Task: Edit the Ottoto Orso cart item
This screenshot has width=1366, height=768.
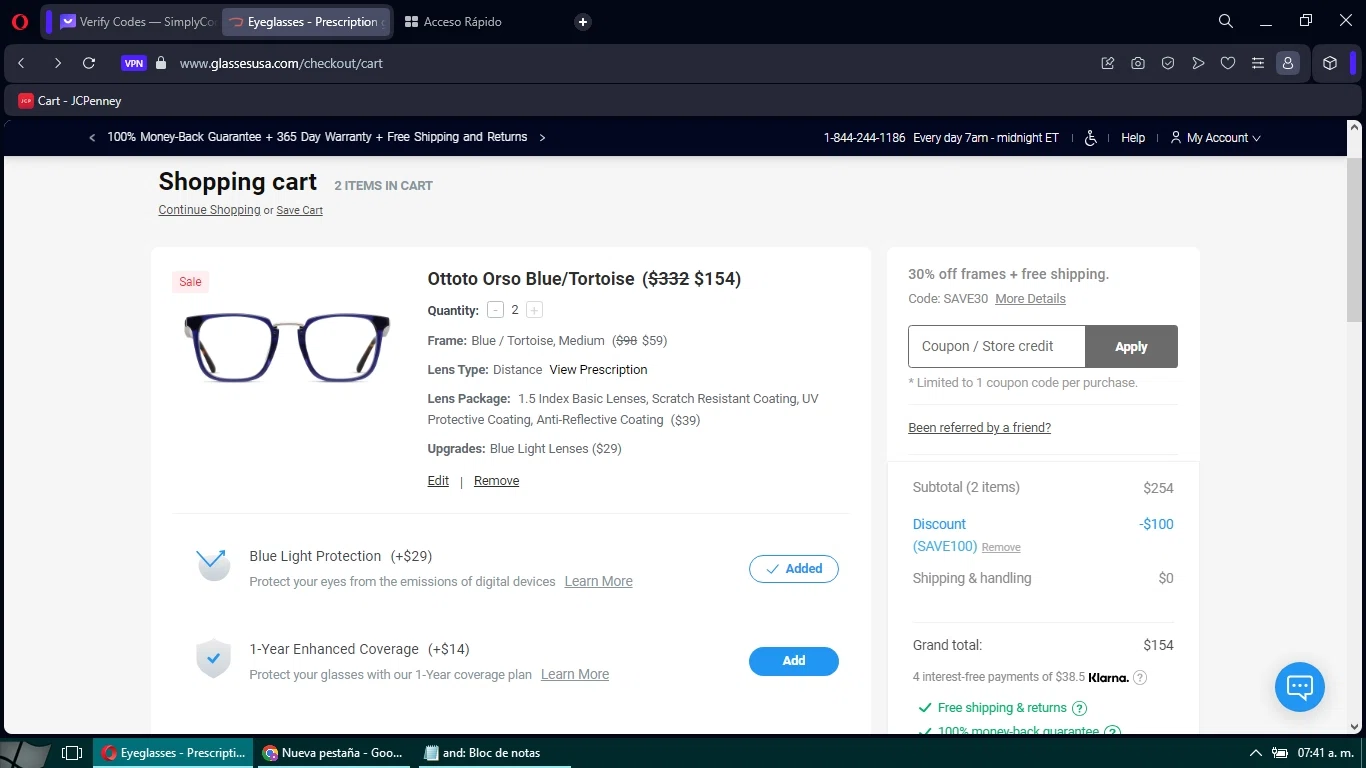Action: (438, 481)
